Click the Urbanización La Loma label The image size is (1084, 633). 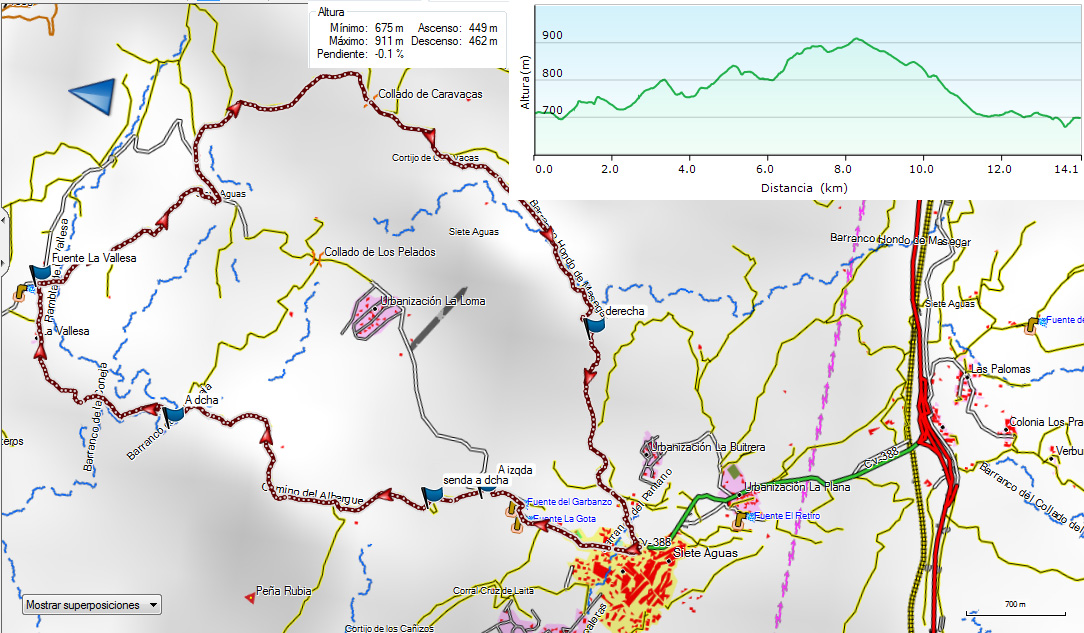tap(429, 299)
